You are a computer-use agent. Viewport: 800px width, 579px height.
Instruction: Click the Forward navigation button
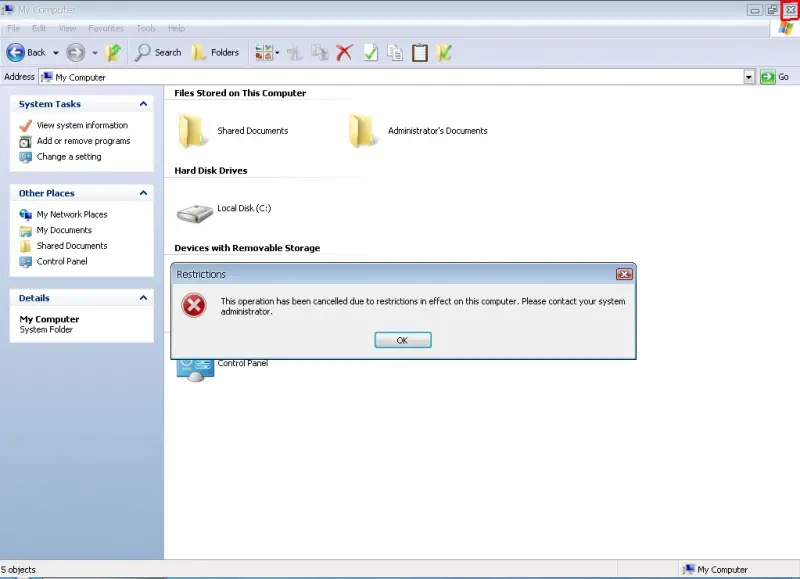pos(76,53)
